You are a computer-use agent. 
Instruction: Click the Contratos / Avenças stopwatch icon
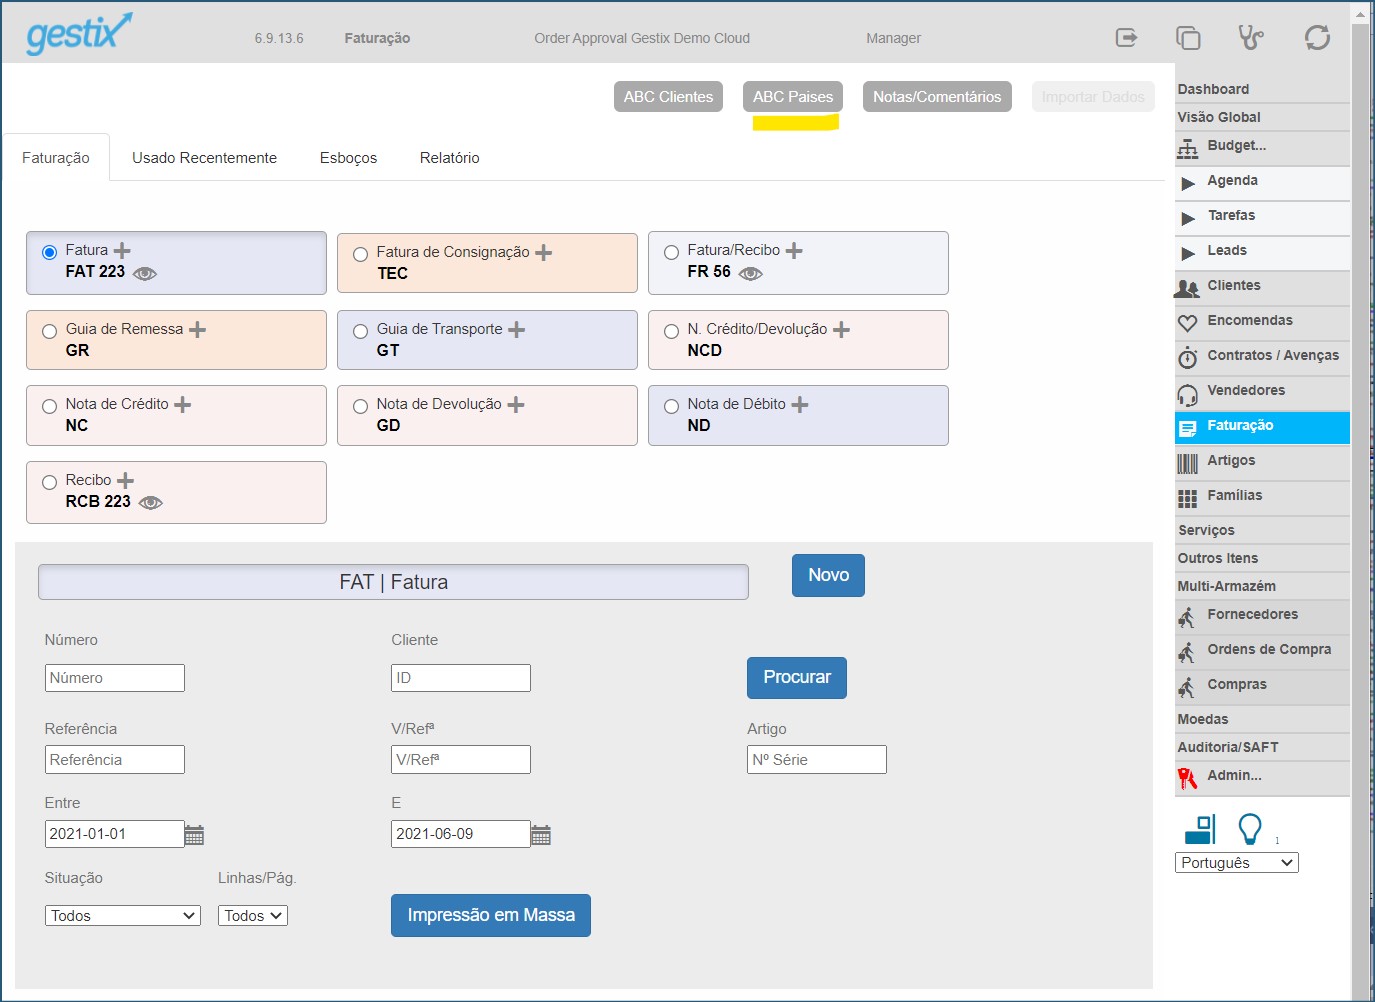tap(1187, 358)
